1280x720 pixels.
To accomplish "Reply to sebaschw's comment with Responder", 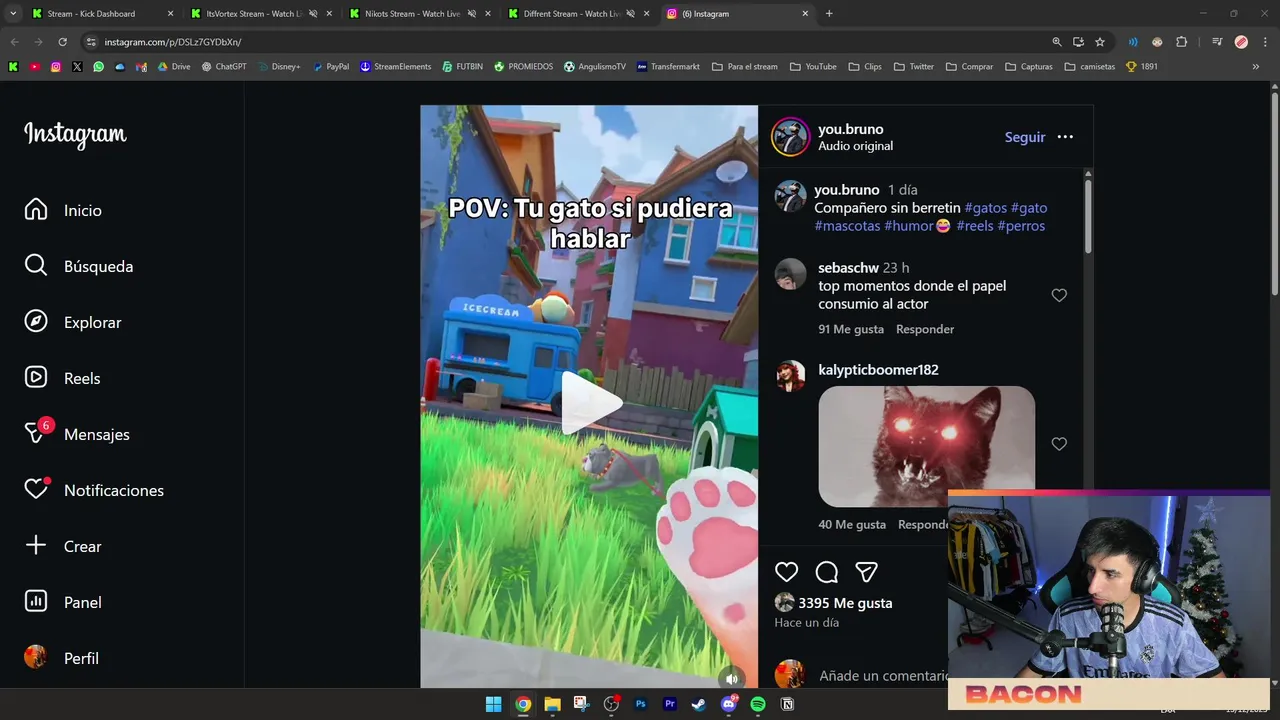I will pos(925,329).
